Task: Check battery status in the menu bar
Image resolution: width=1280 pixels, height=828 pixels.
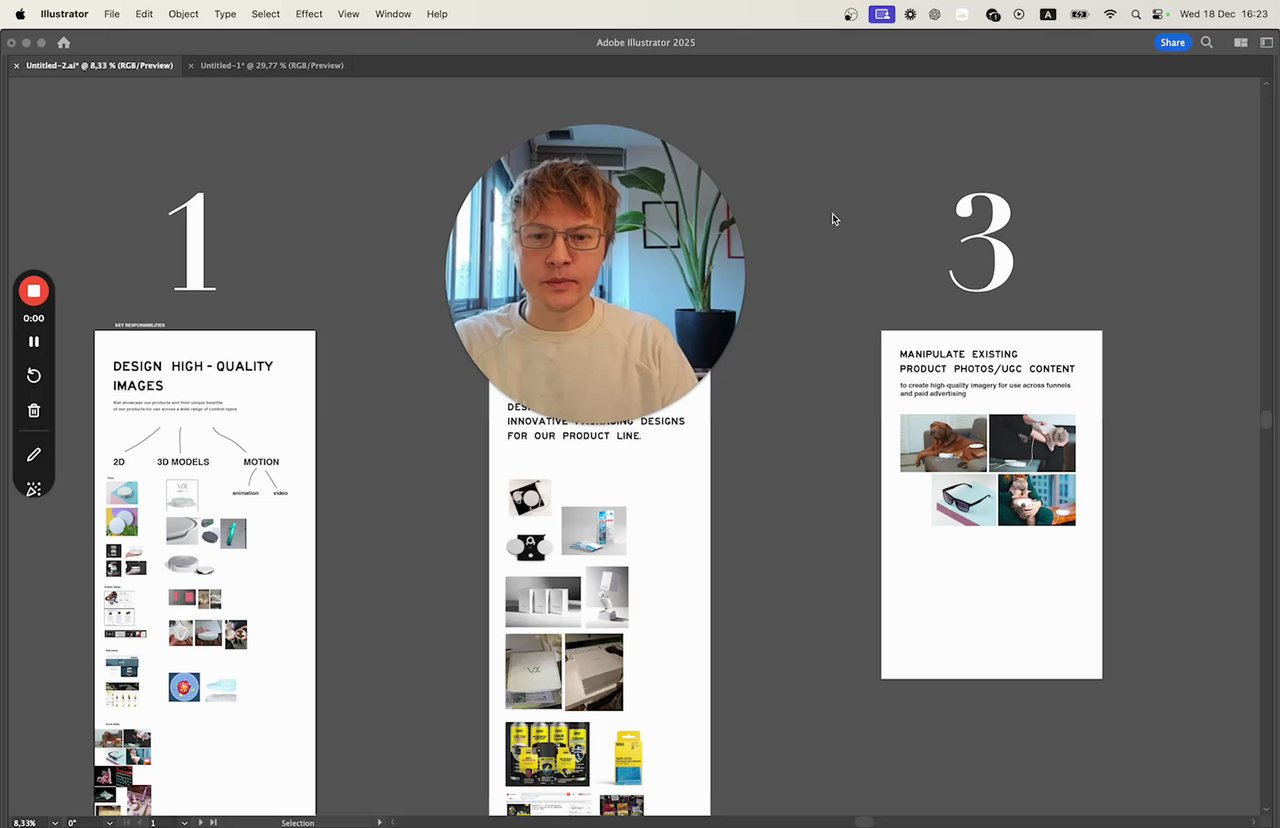Action: 1079,14
